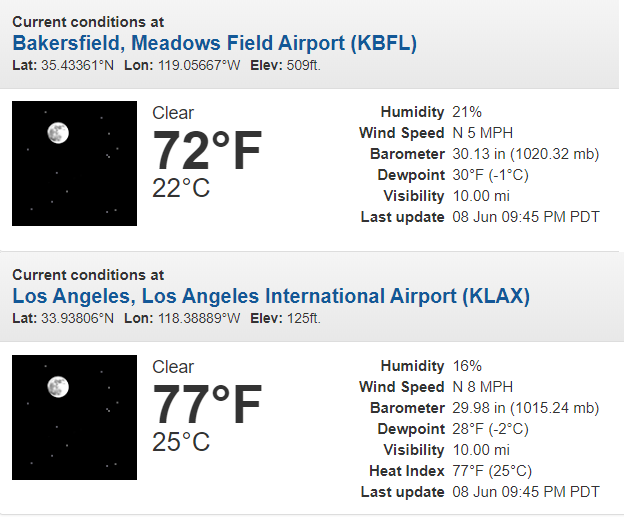Click the Bakersfield Last update timestamp

tap(526, 217)
